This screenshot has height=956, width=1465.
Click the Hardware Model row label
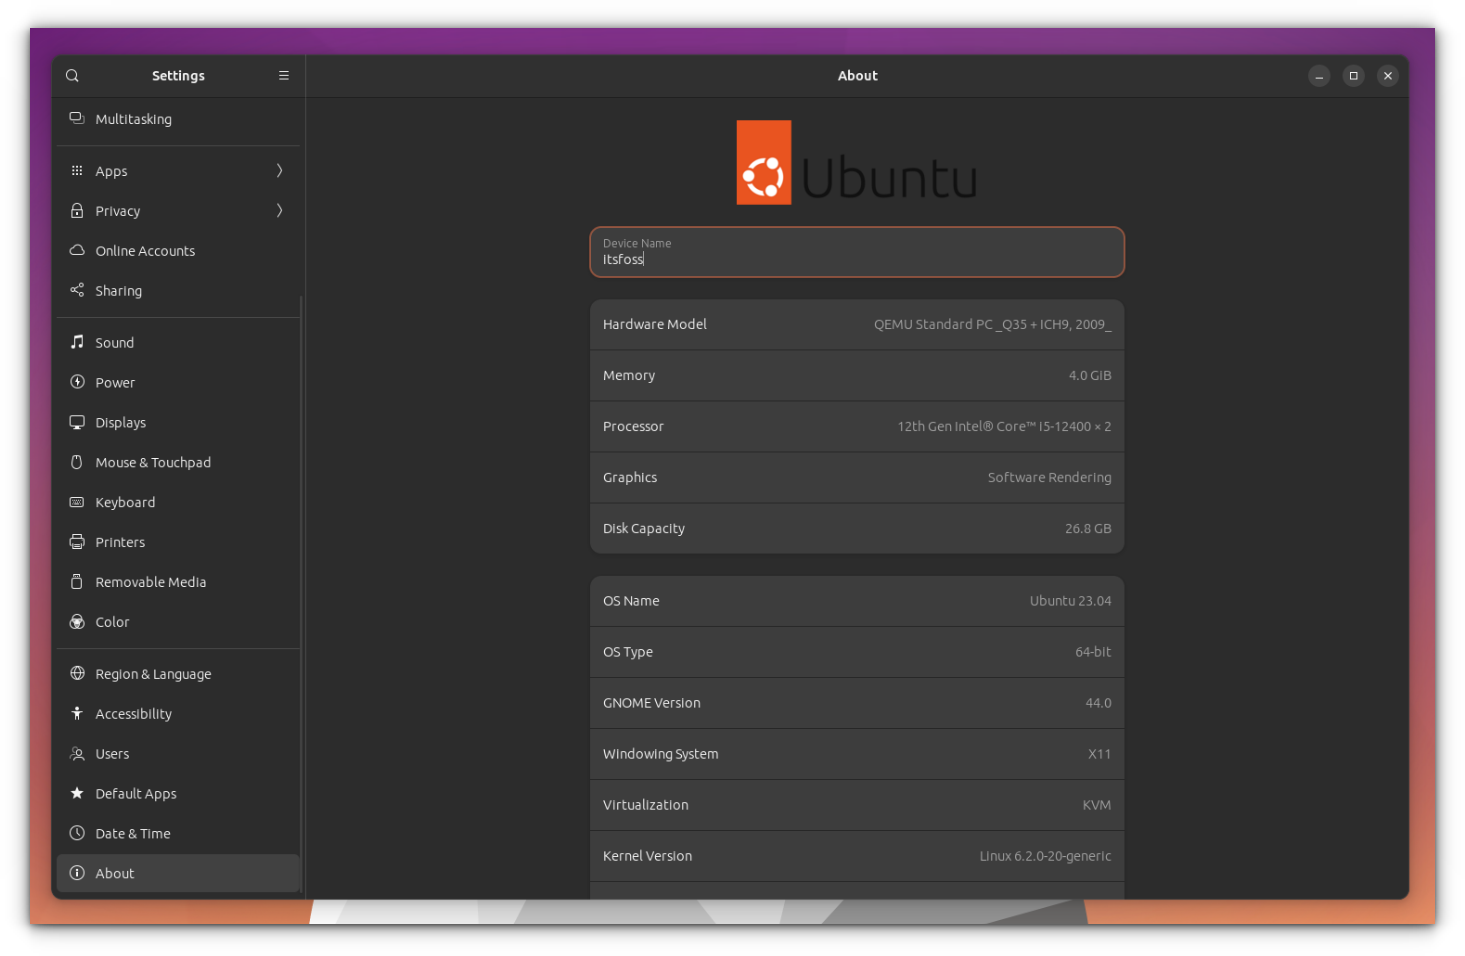(655, 324)
